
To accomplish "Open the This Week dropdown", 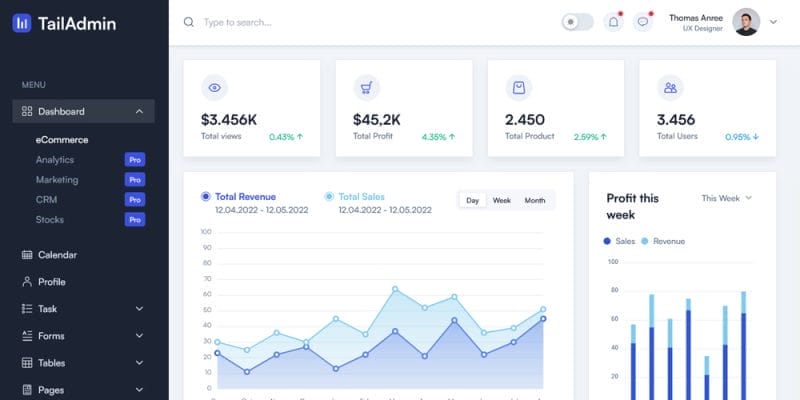I will click(x=727, y=198).
